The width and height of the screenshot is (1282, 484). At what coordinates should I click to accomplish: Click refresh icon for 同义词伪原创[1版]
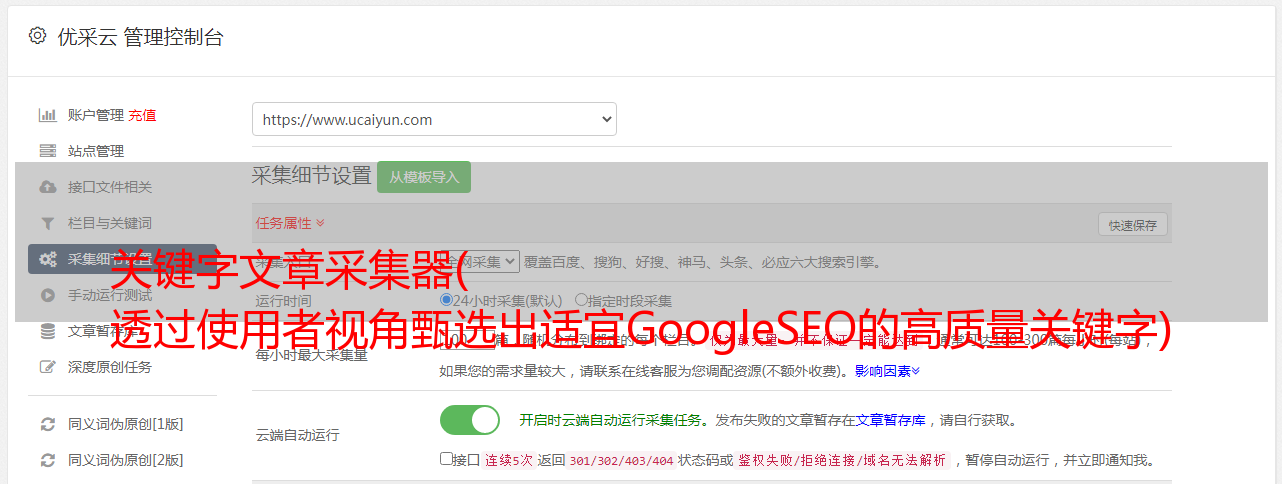tap(47, 424)
